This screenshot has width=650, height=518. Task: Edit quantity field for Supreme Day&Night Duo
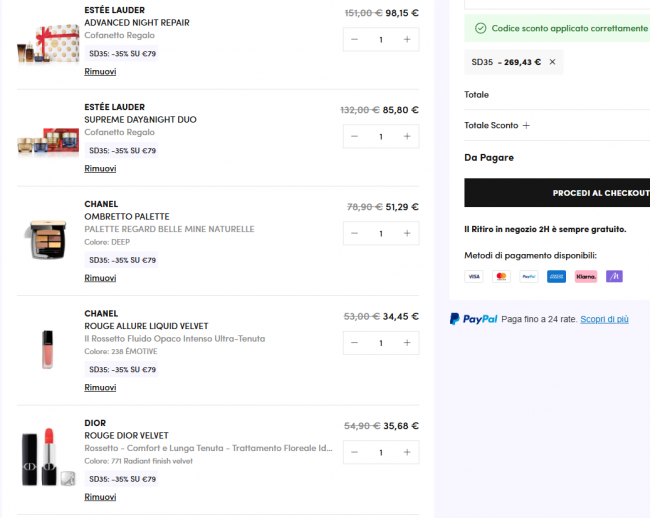pyautogui.click(x=381, y=136)
